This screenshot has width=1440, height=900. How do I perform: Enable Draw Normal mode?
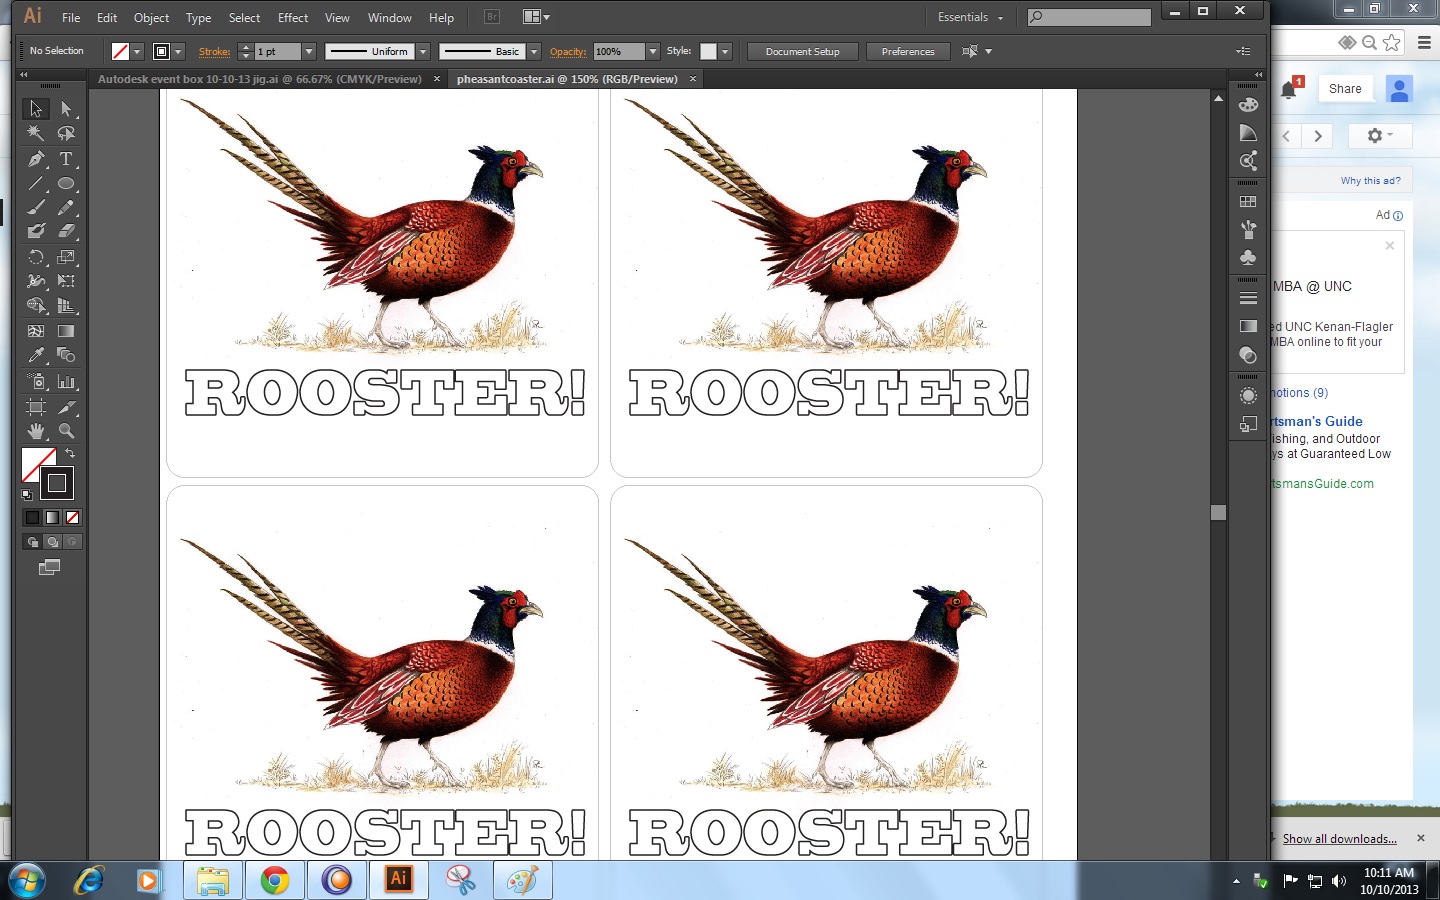(x=32, y=542)
